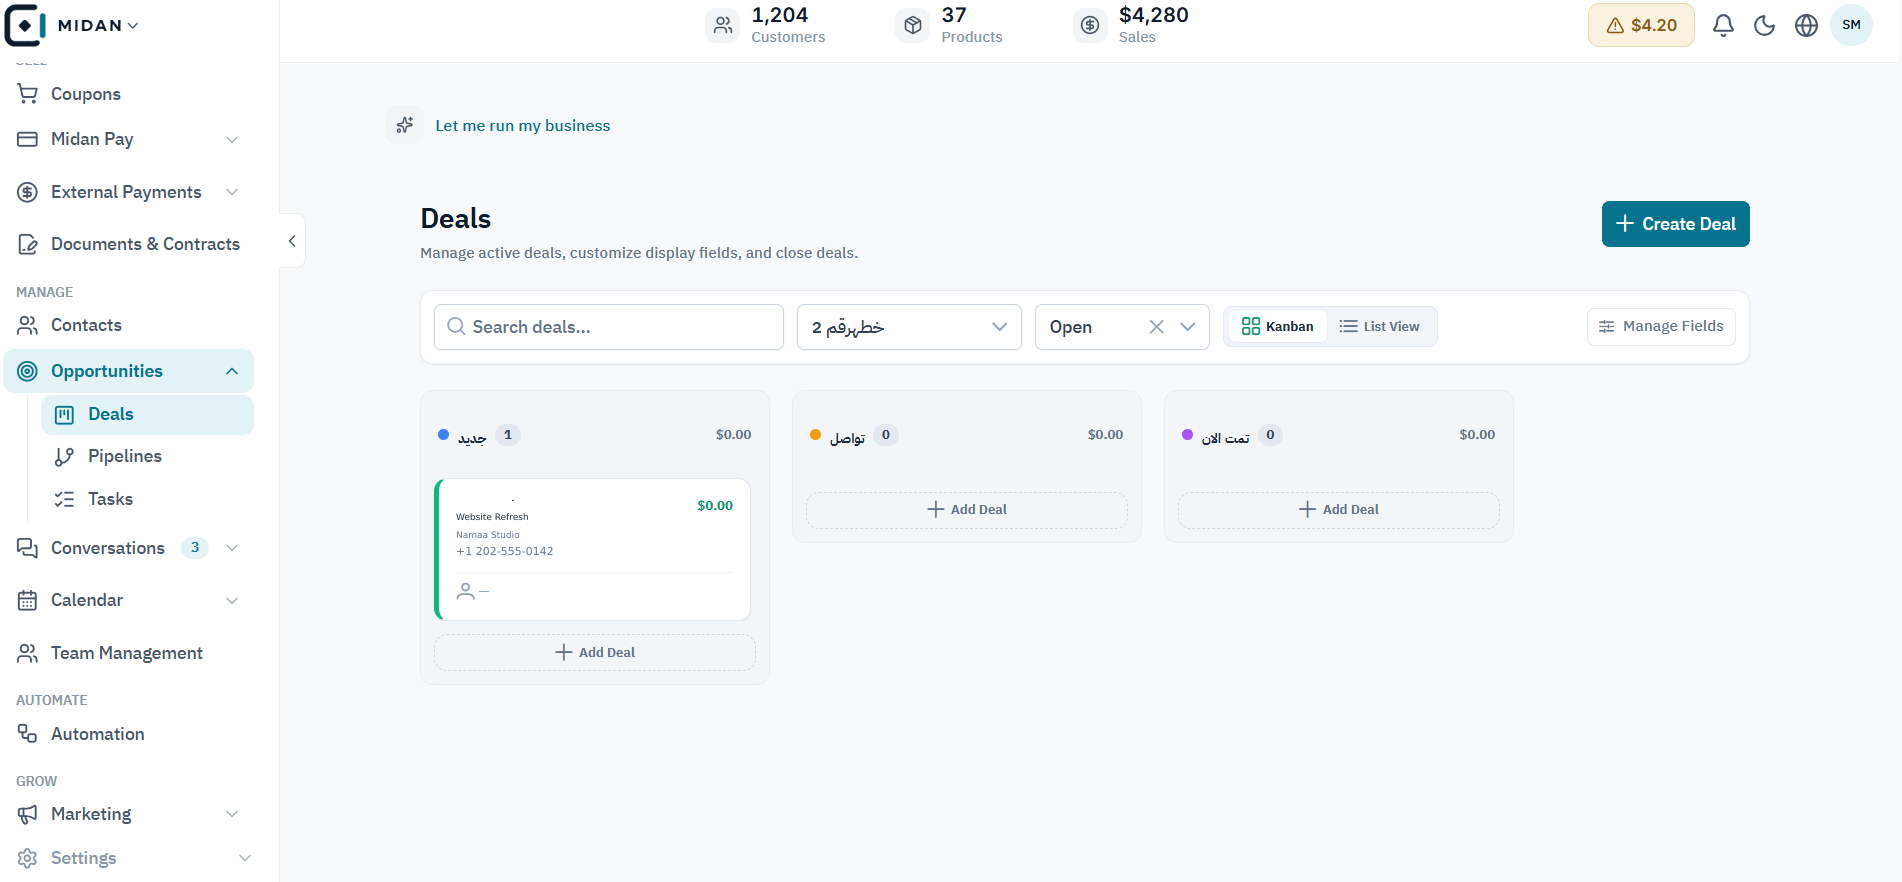Focus the Search deals field
Screen dimensions: 1902x882
point(609,327)
